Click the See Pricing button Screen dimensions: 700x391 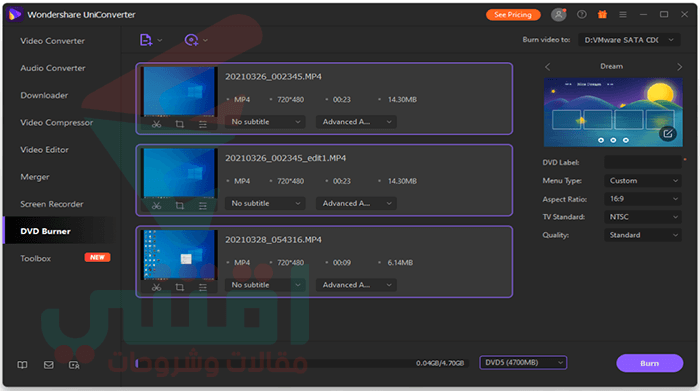point(513,15)
